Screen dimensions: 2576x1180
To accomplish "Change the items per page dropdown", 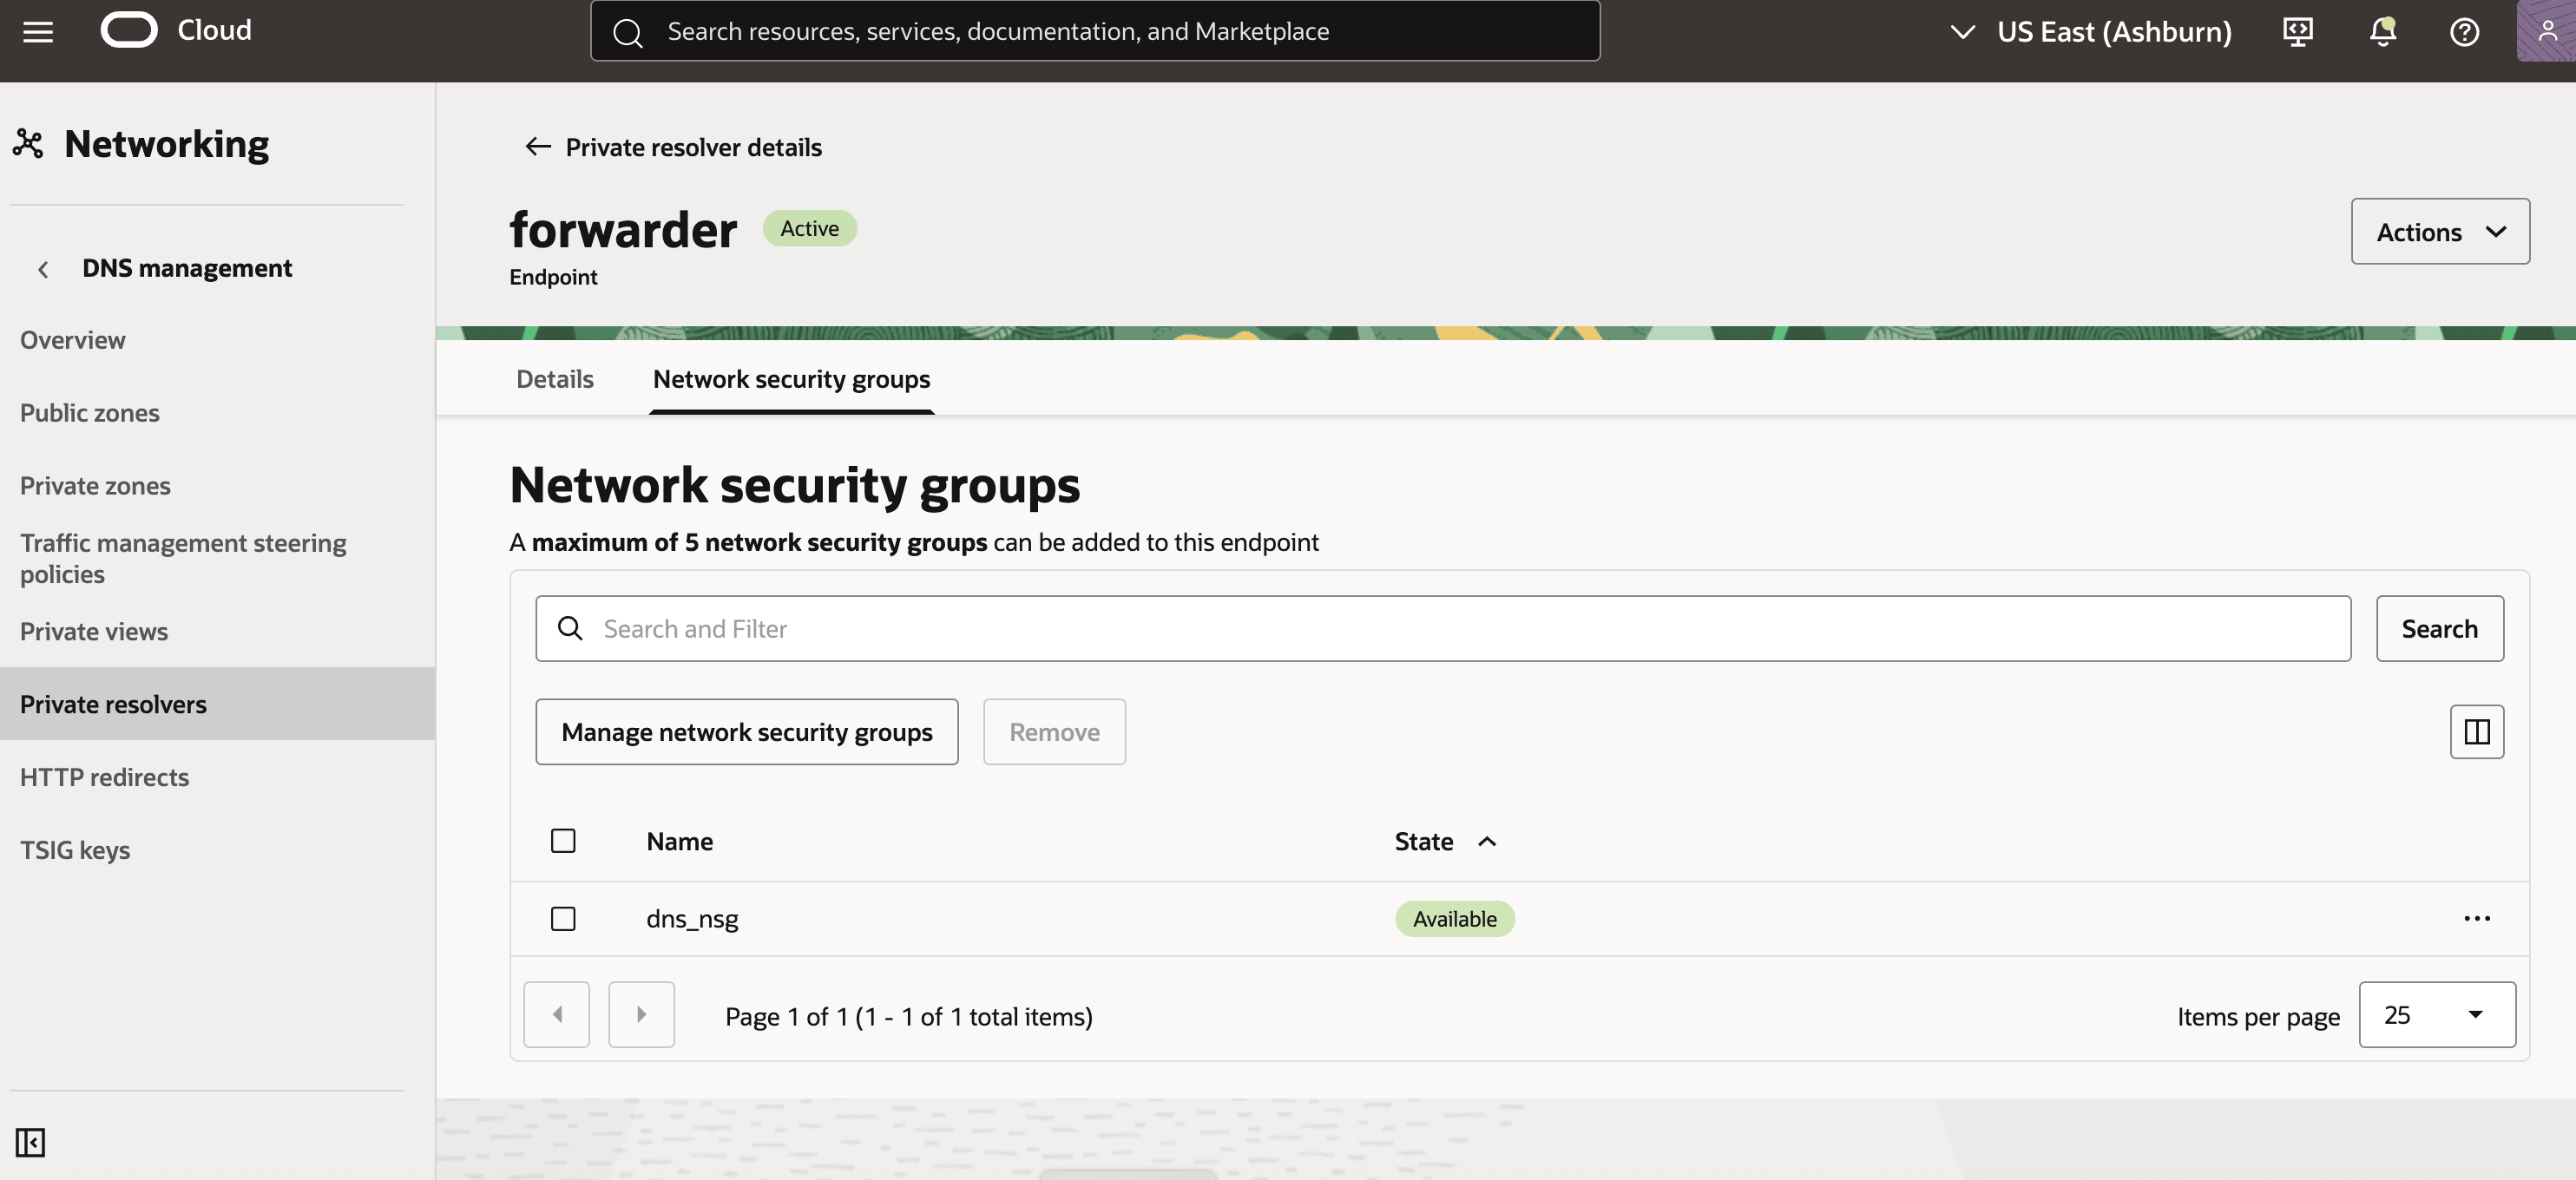I will [2437, 1014].
